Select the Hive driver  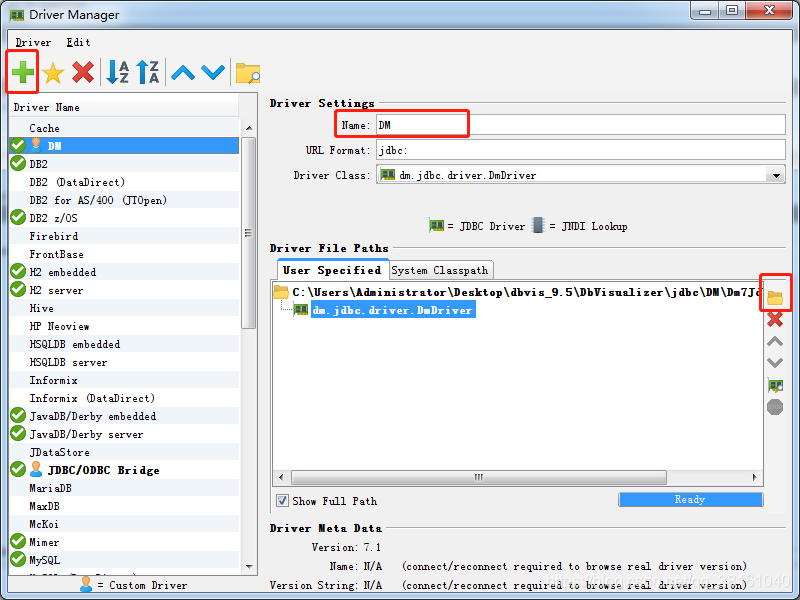[x=124, y=308]
